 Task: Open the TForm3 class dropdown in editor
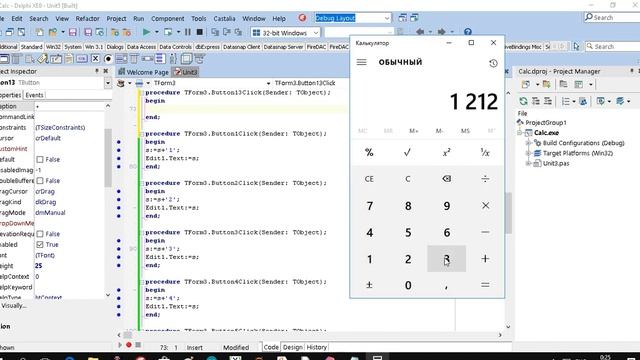pos(268,83)
